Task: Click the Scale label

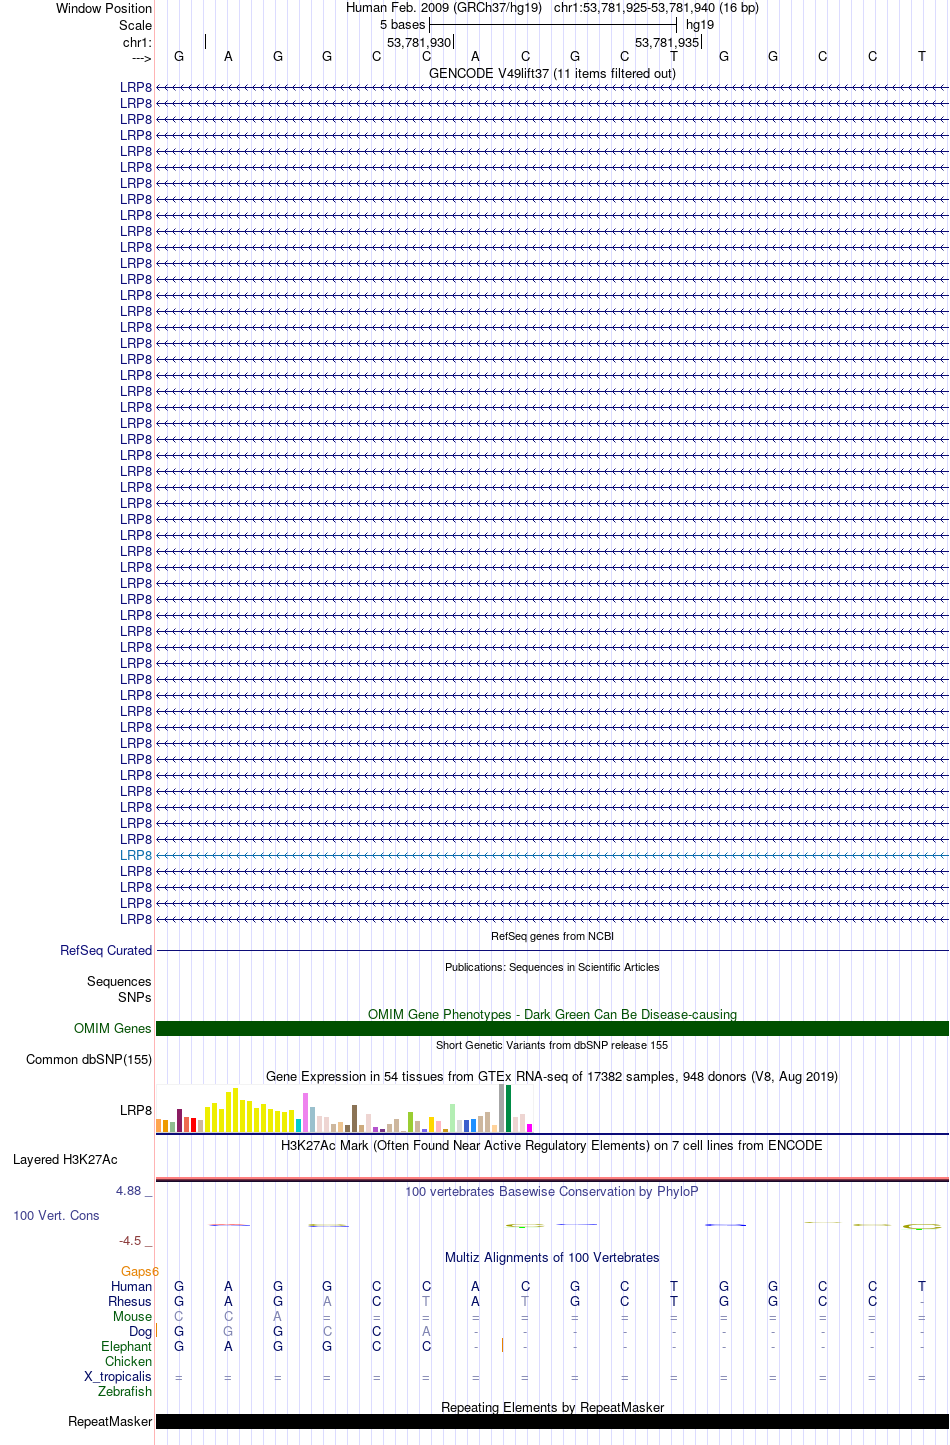Action: 135,25
